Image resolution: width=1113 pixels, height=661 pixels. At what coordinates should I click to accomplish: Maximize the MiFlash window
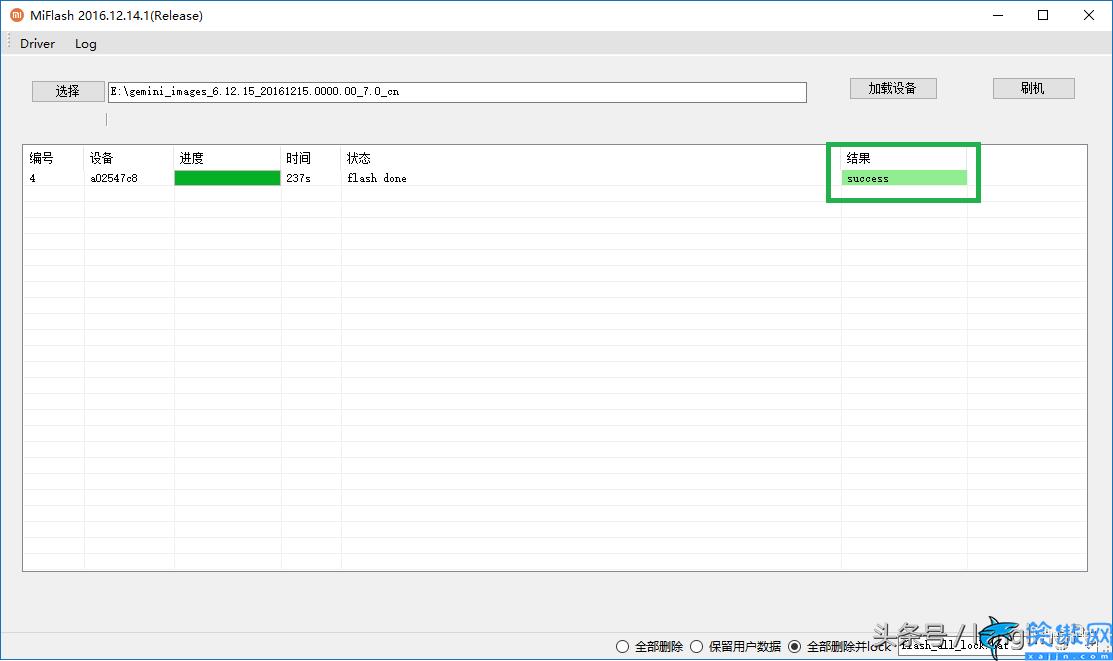(x=1043, y=15)
